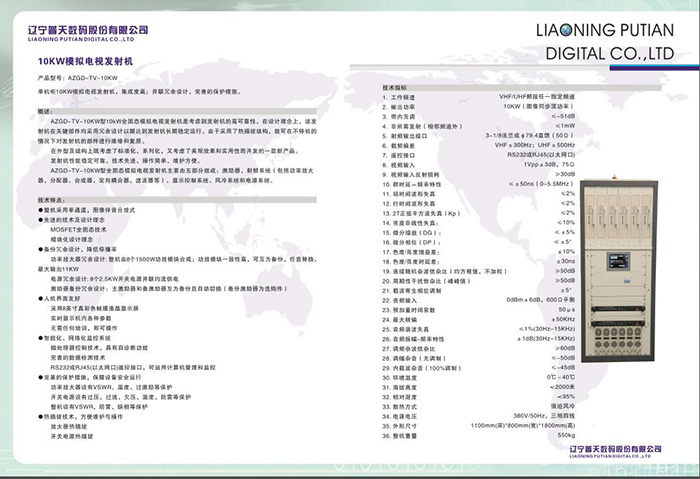Click the touchscreen display on the cabinet photo
The image size is (700, 479).
619,261
